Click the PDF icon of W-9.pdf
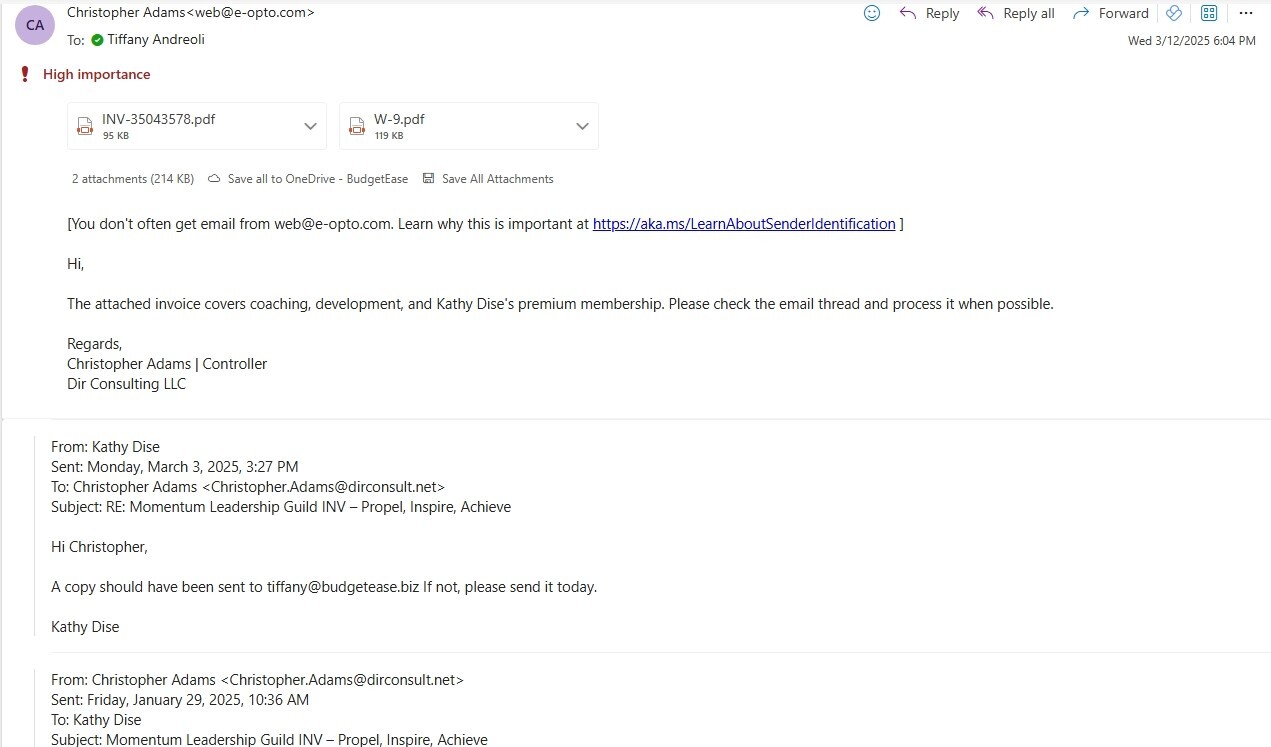This screenshot has height=747, width=1271. 356,126
